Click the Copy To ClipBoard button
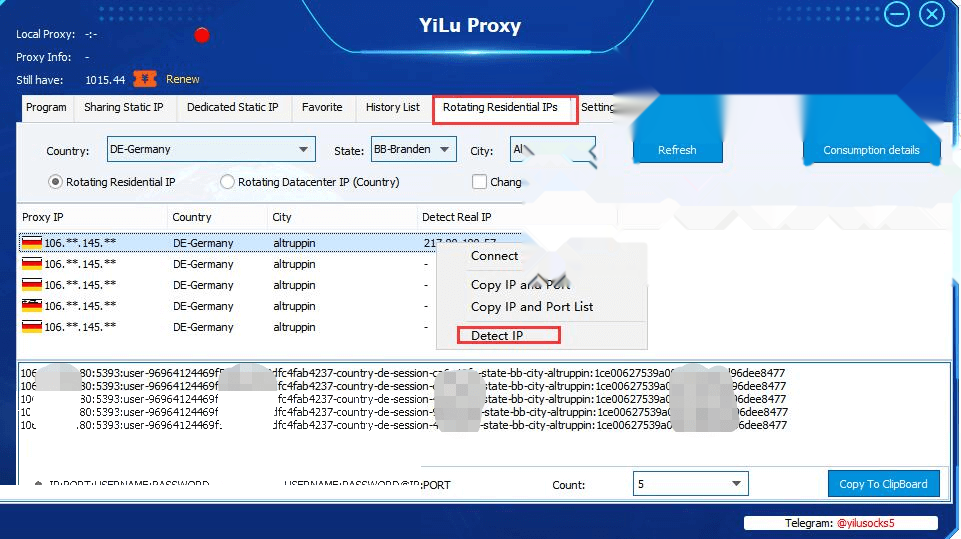The width and height of the screenshot is (961, 539). [883, 484]
